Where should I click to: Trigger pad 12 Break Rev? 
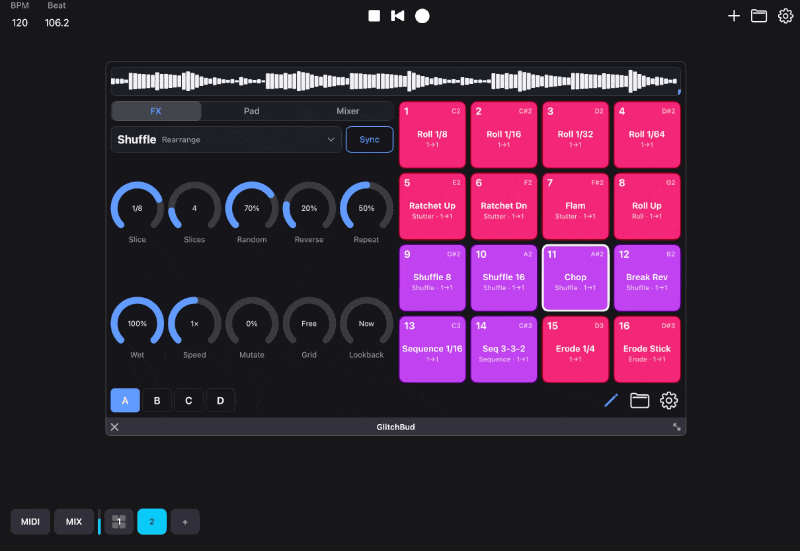point(647,278)
